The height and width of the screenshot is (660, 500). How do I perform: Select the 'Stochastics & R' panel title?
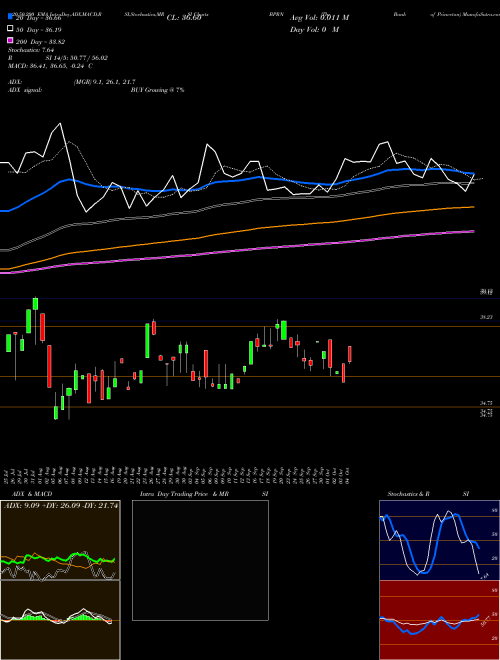(408, 494)
